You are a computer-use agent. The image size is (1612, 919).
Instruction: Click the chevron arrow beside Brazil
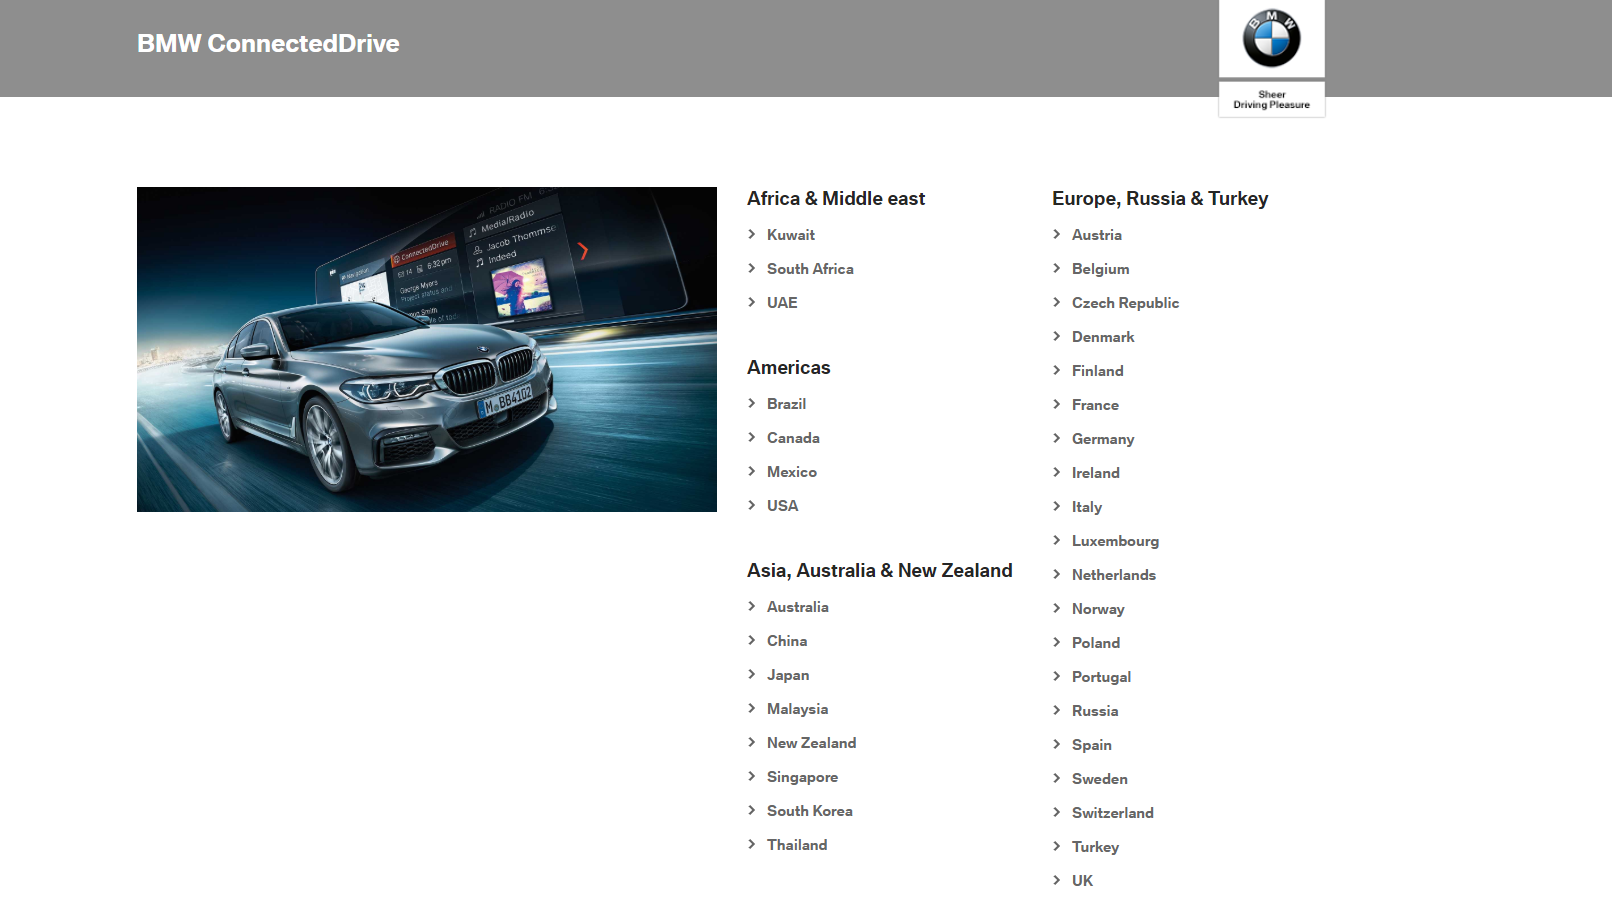point(752,403)
